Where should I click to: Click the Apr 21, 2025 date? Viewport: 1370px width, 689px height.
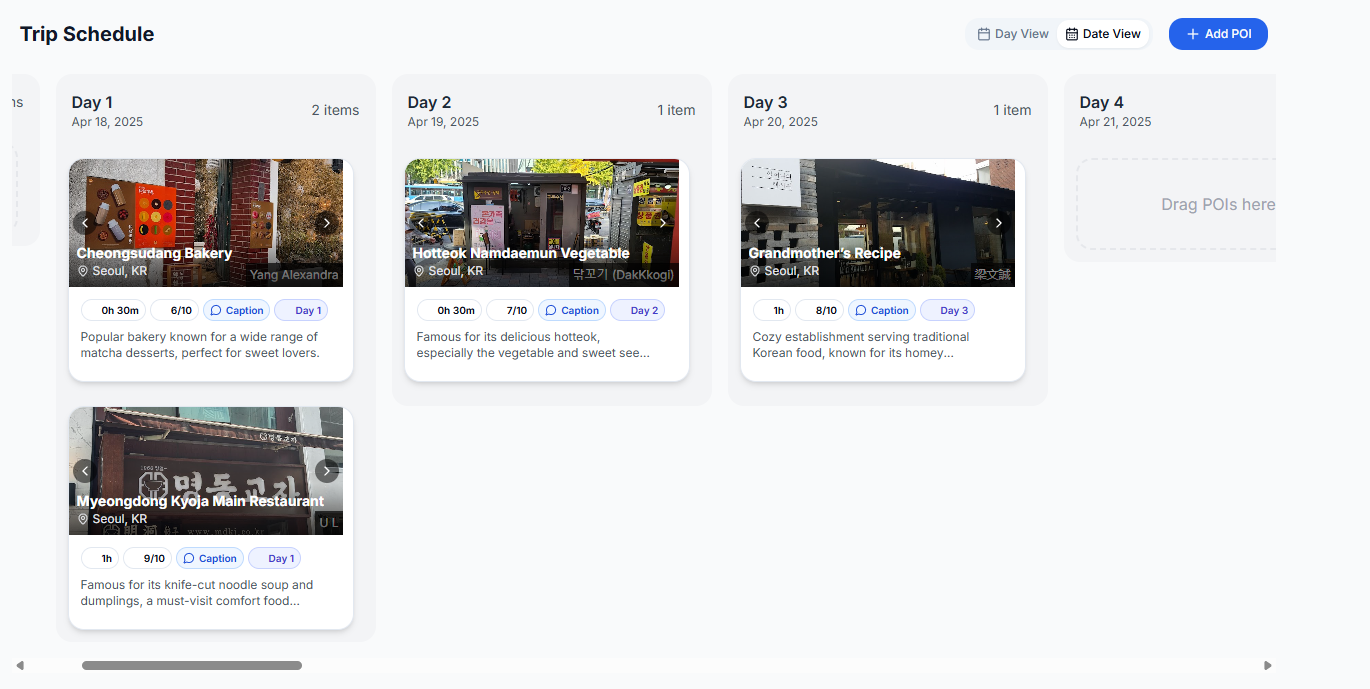click(1115, 122)
